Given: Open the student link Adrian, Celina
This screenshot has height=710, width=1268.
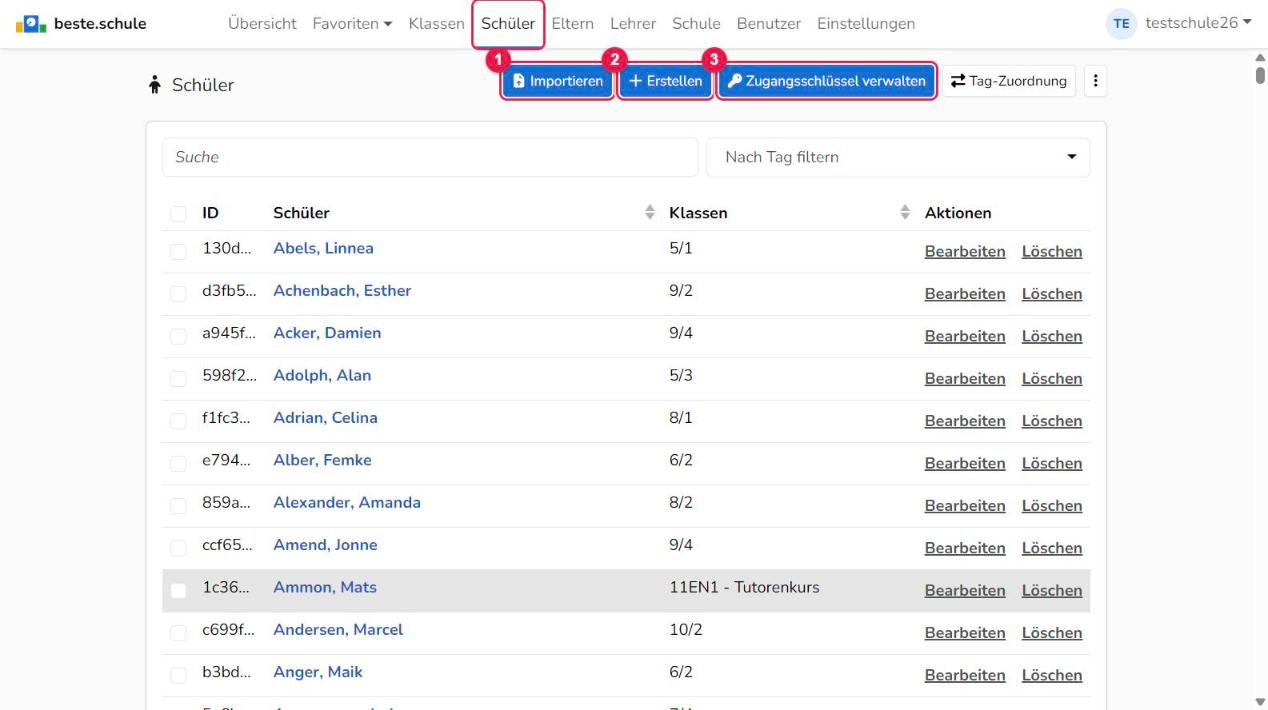Looking at the screenshot, I should 325,418.
